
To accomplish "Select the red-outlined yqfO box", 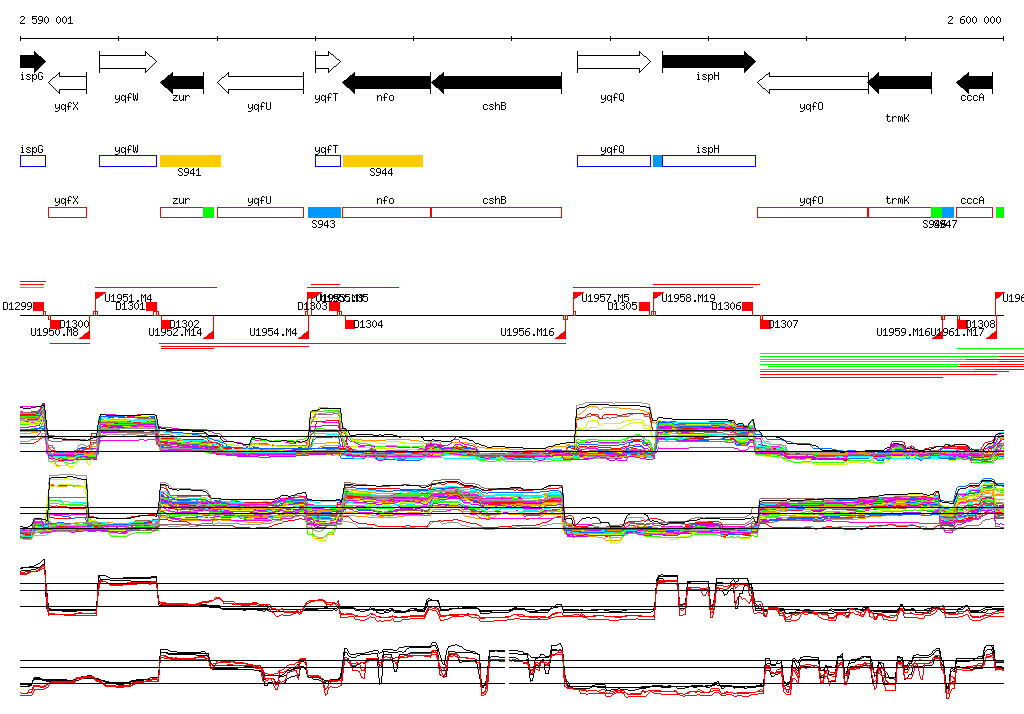I will coord(812,212).
